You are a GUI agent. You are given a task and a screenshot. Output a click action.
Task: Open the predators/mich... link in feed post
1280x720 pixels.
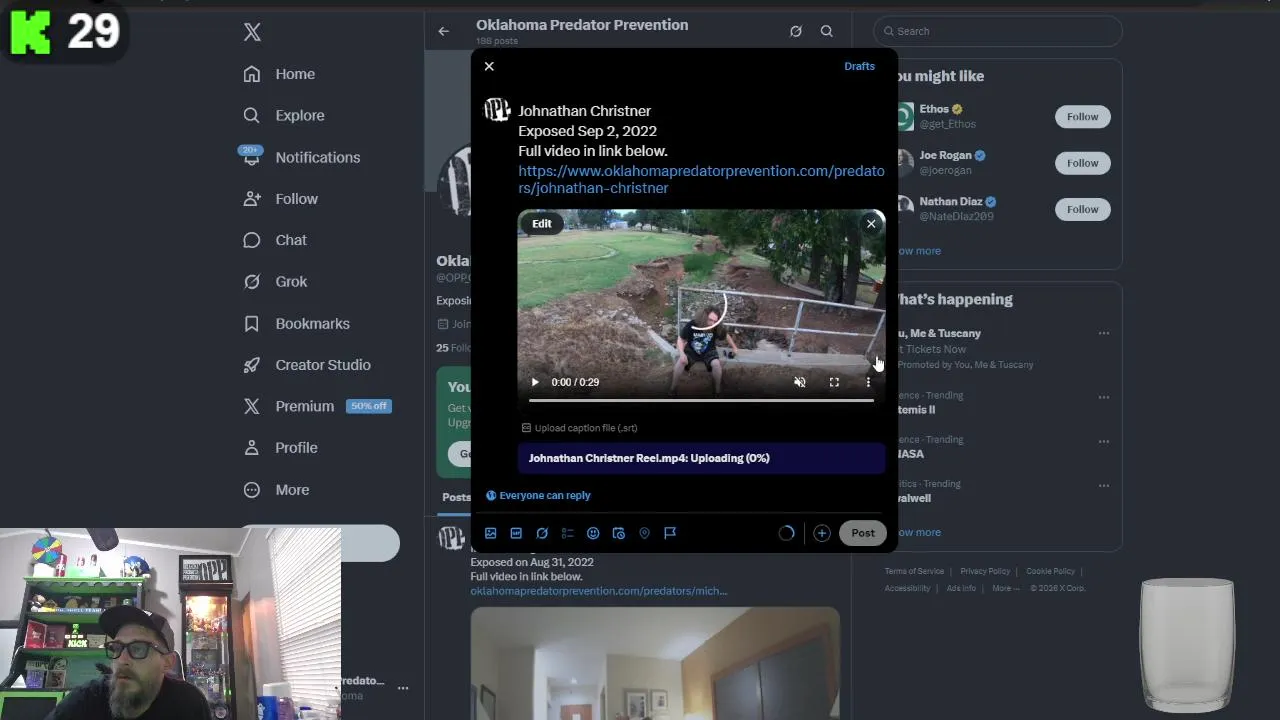[x=599, y=591]
